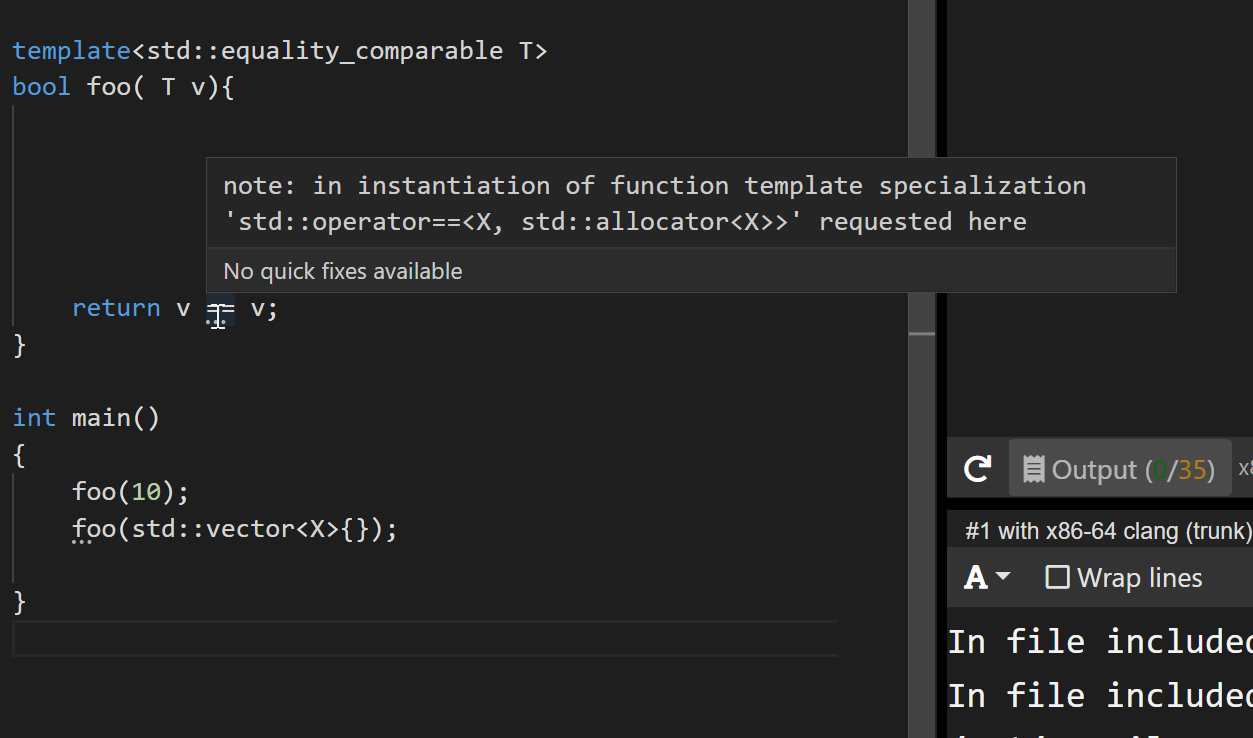Click 'vector<X>' in the second foo call

pyautogui.click(x=272, y=528)
